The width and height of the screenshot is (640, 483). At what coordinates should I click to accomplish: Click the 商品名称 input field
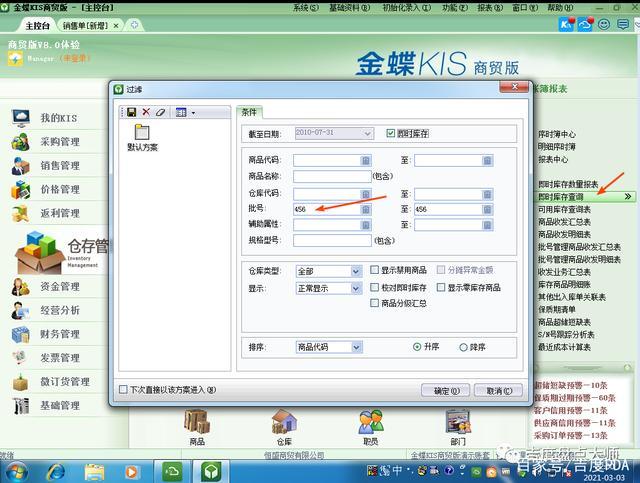[x=332, y=176]
